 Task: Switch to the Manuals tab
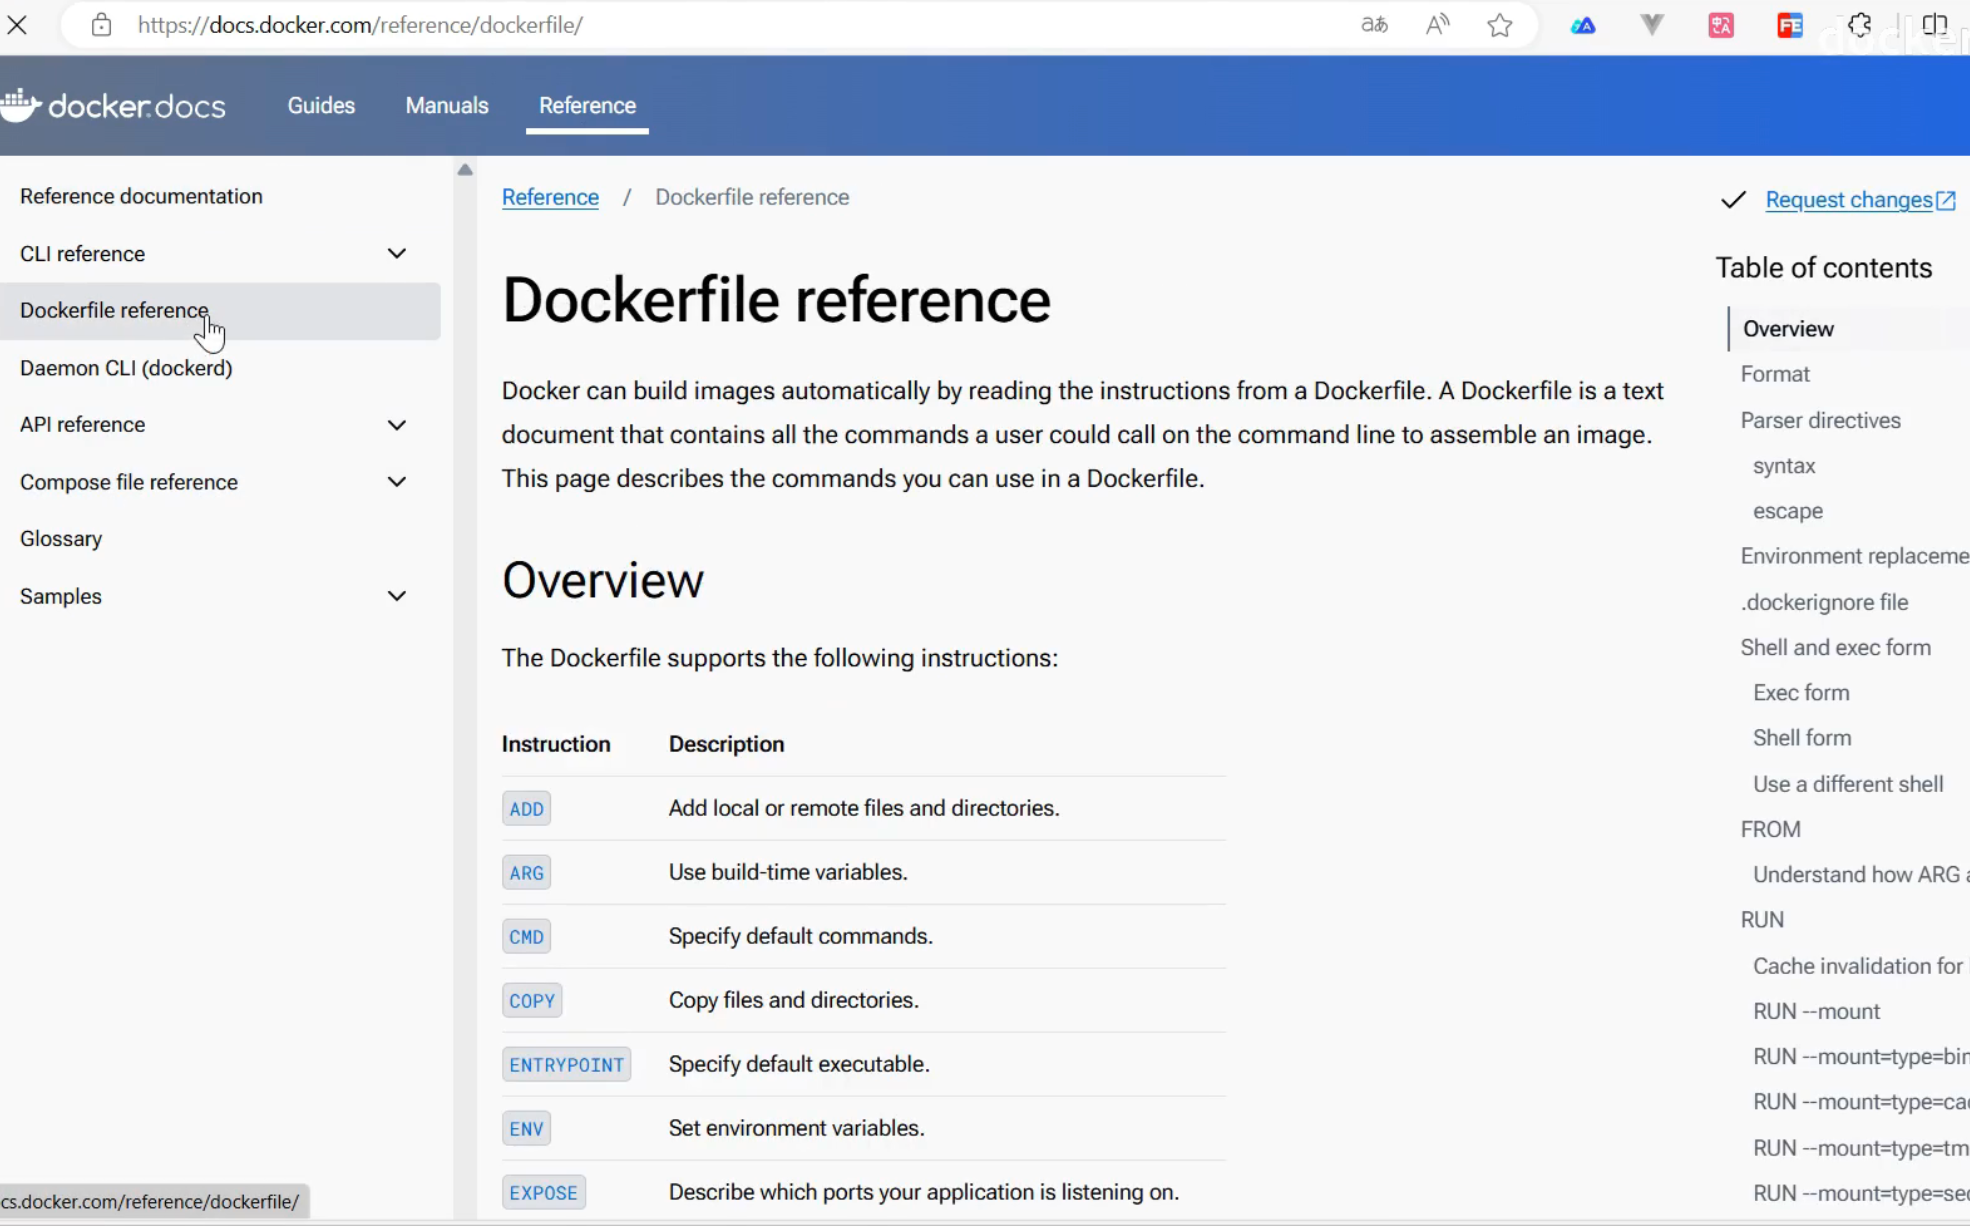[447, 106]
